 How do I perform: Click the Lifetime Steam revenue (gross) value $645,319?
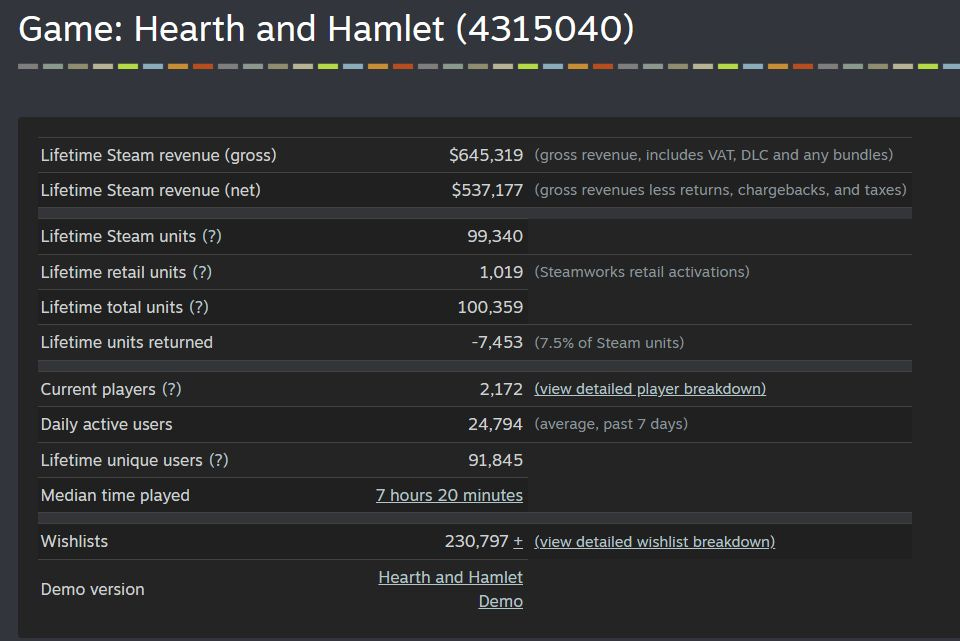pos(486,155)
